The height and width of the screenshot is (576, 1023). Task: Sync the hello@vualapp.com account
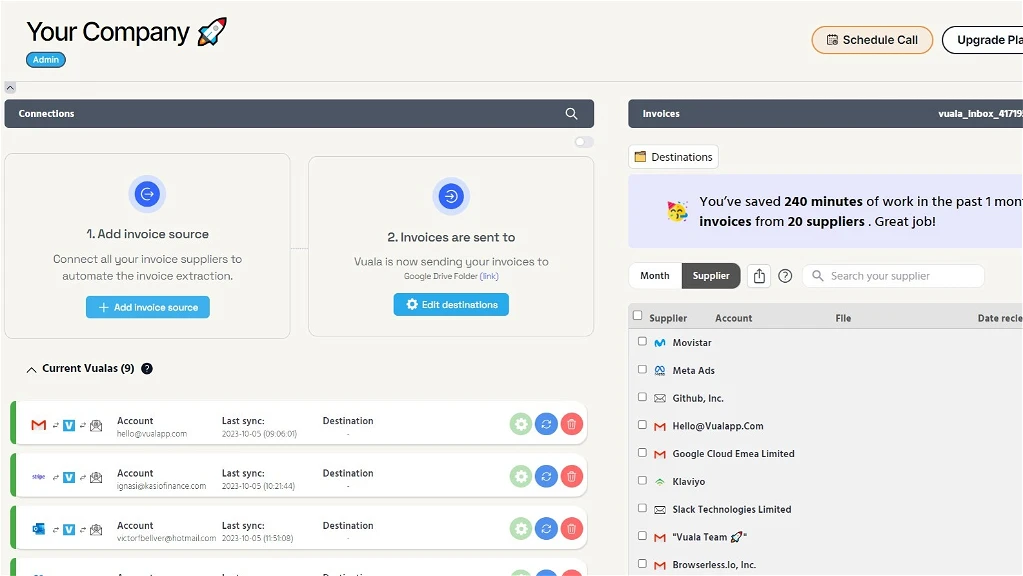pos(546,424)
